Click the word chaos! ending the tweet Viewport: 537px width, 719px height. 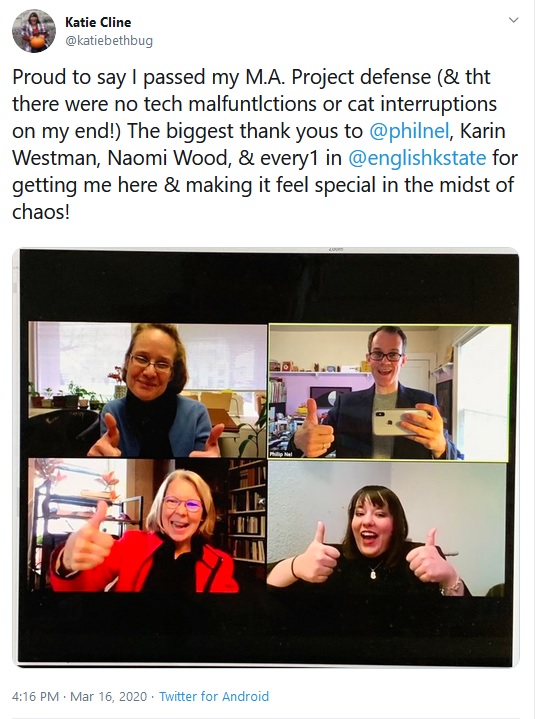pyautogui.click(x=41, y=212)
